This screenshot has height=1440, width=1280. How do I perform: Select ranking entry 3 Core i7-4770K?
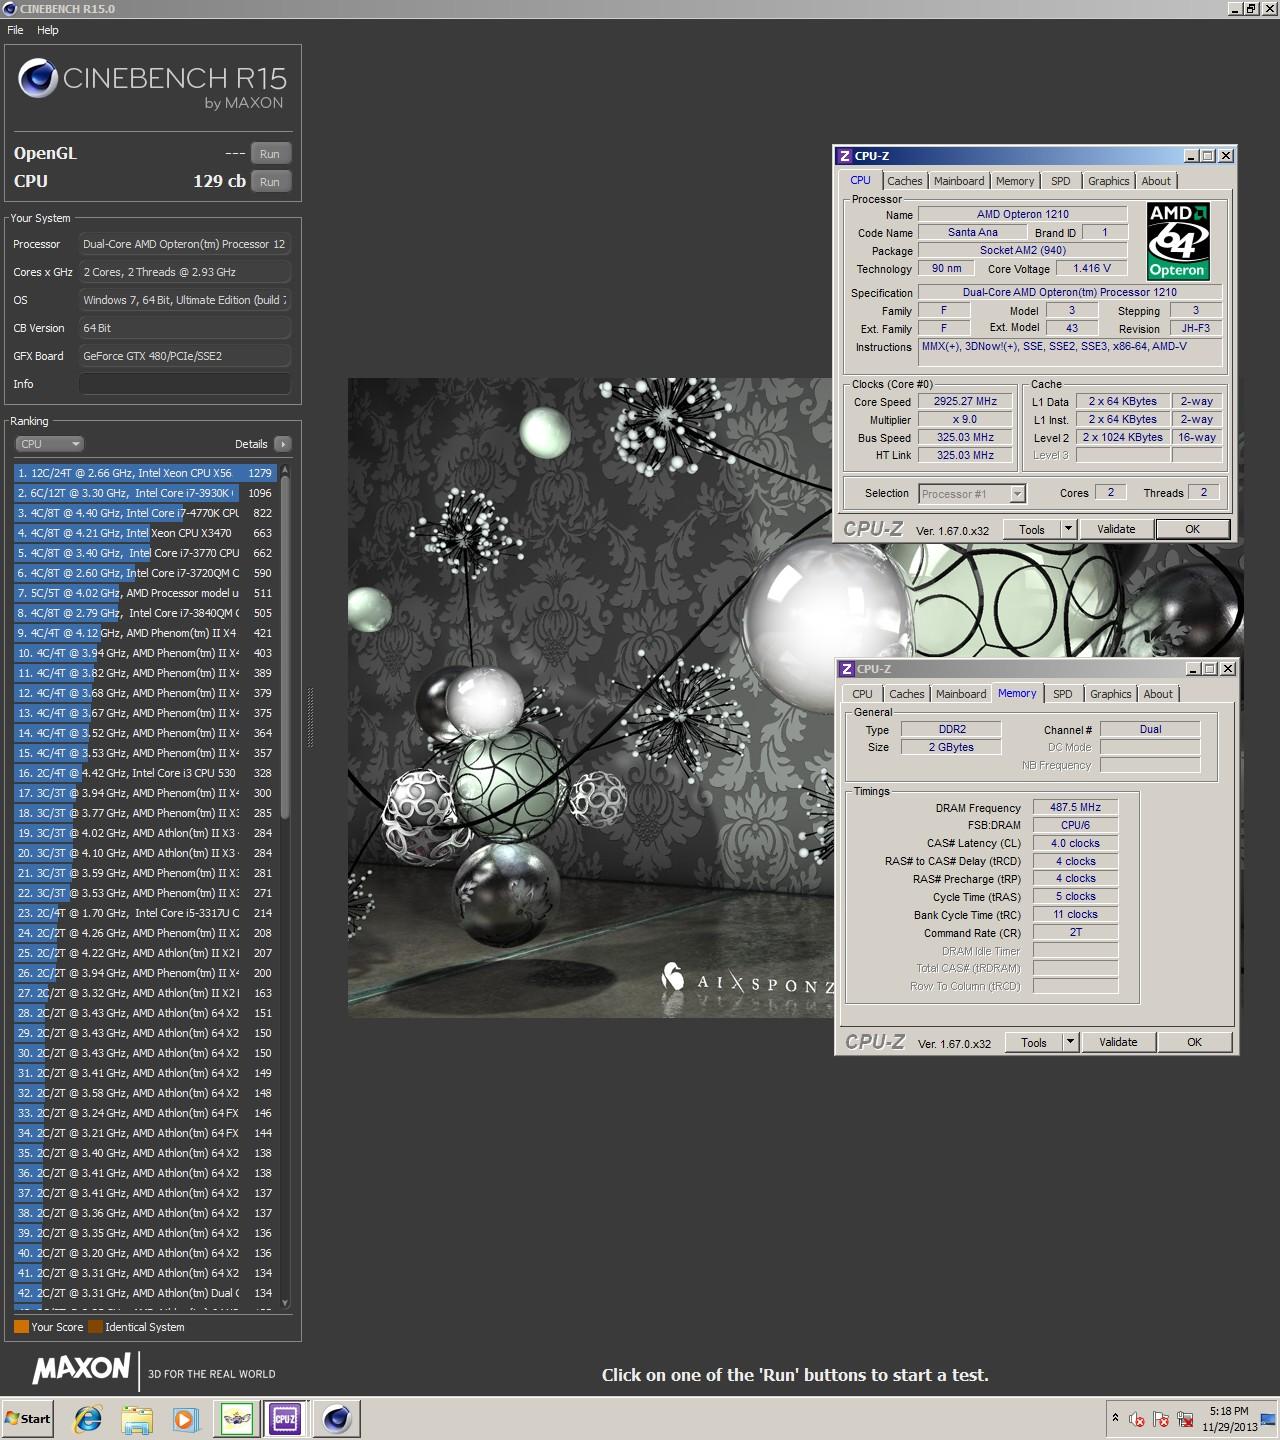click(146, 513)
